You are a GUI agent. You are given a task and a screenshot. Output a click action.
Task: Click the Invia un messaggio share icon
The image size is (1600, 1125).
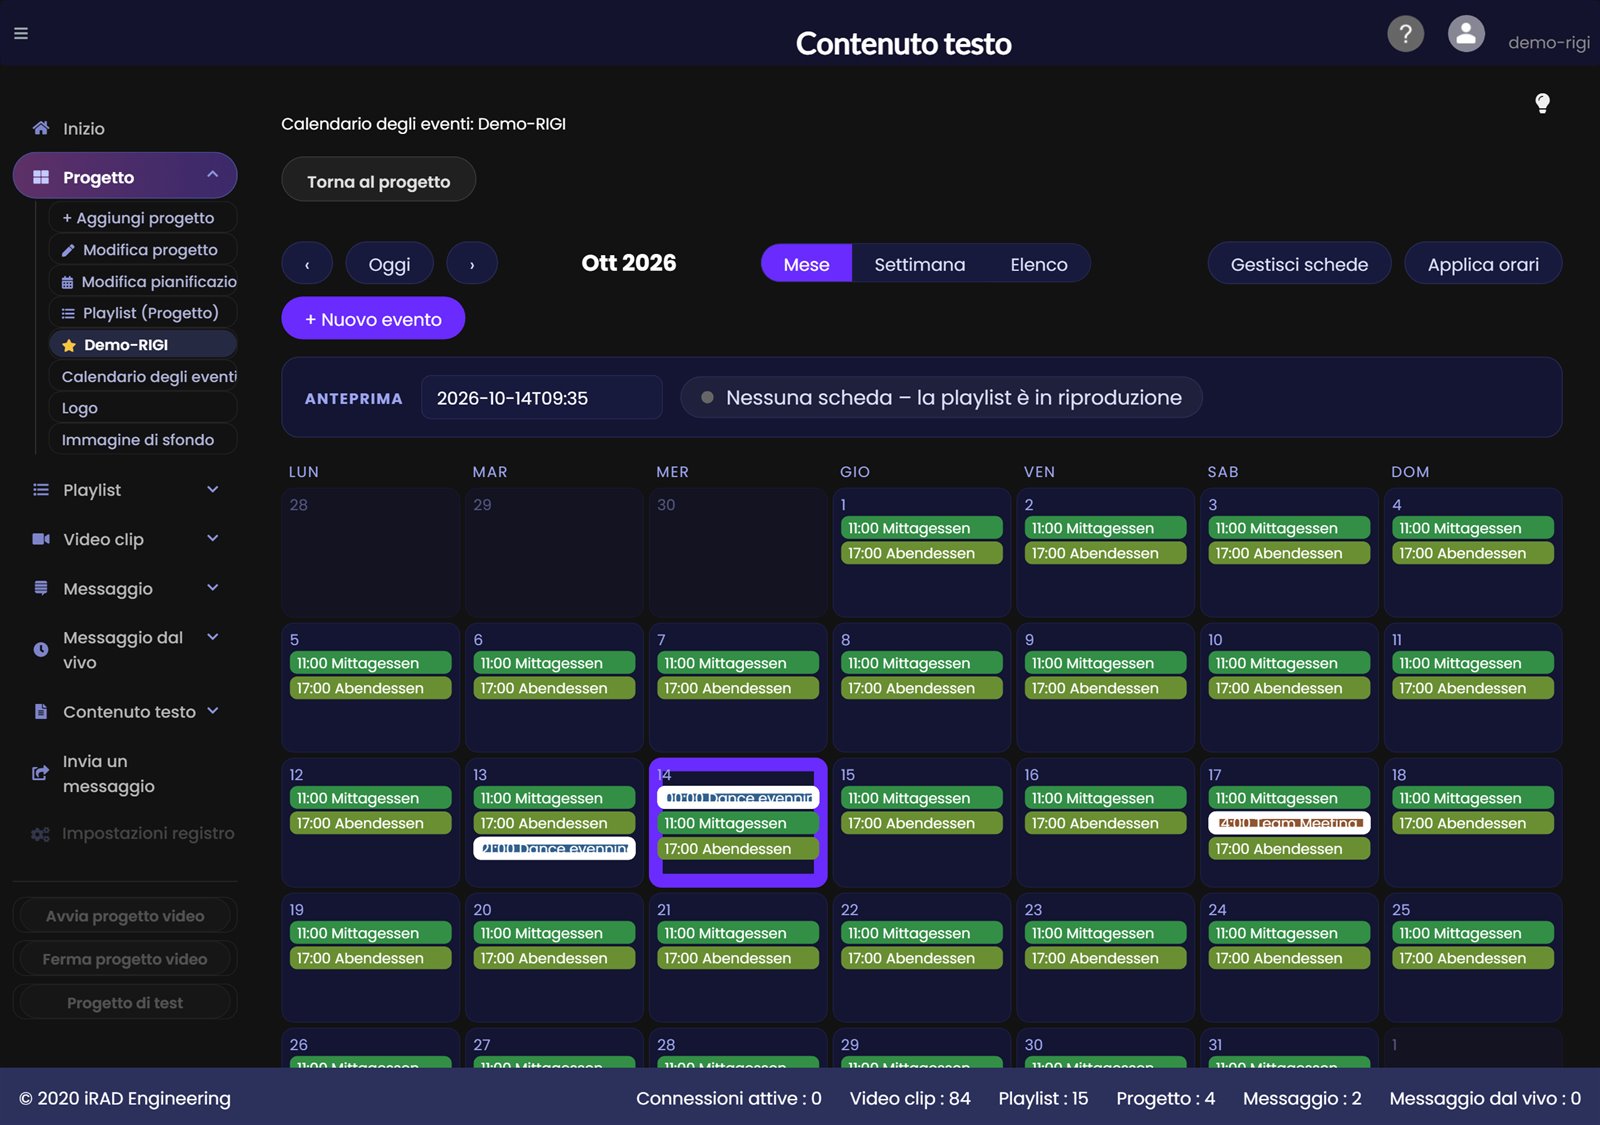click(x=41, y=773)
